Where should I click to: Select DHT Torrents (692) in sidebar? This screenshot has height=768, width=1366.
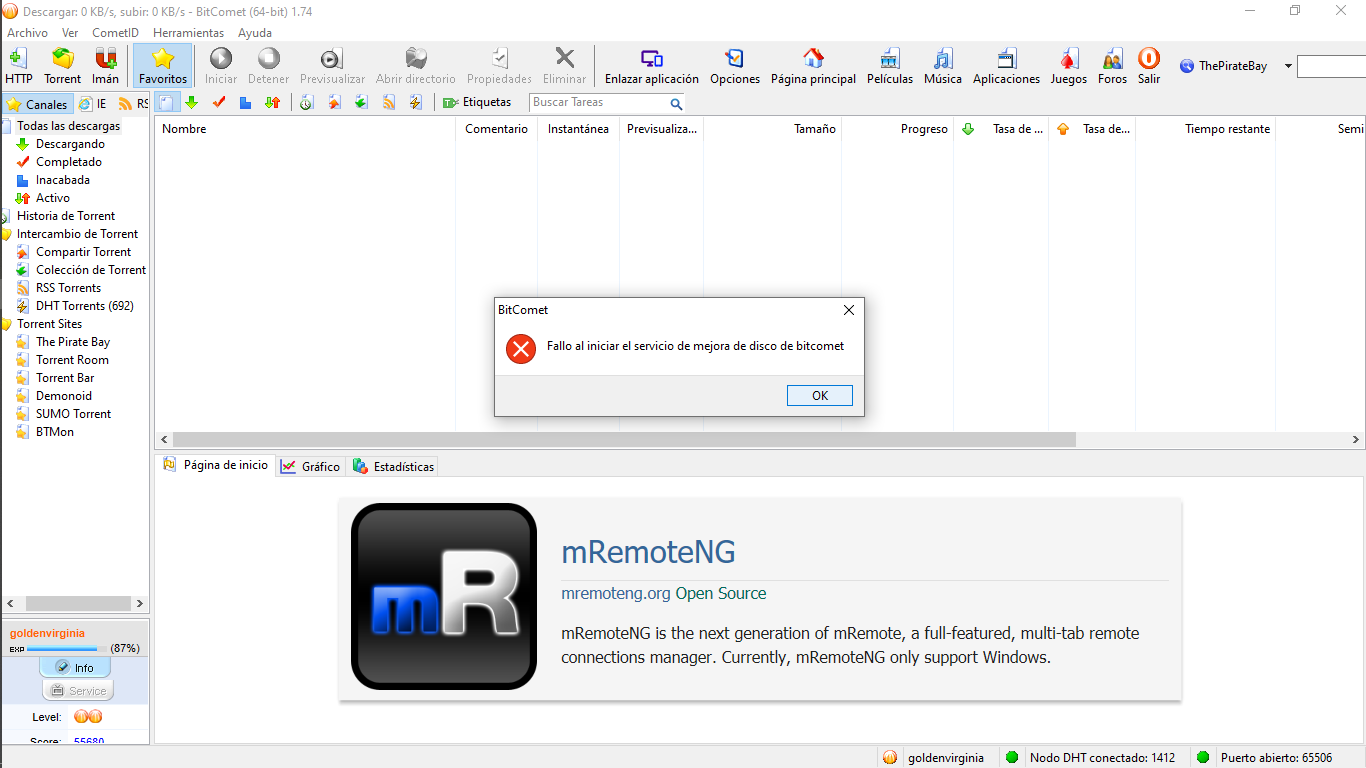pyautogui.click(x=84, y=306)
